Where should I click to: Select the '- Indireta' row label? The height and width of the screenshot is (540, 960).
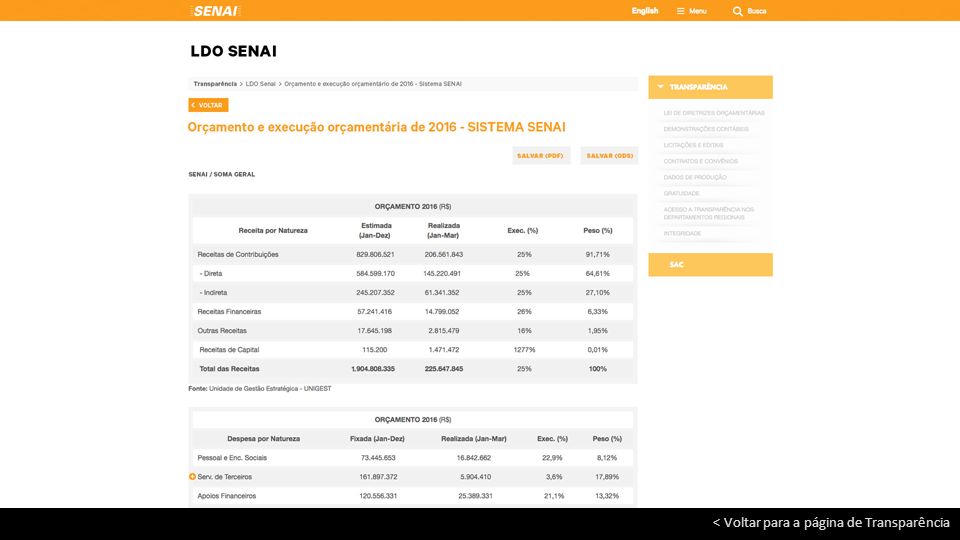click(x=213, y=293)
